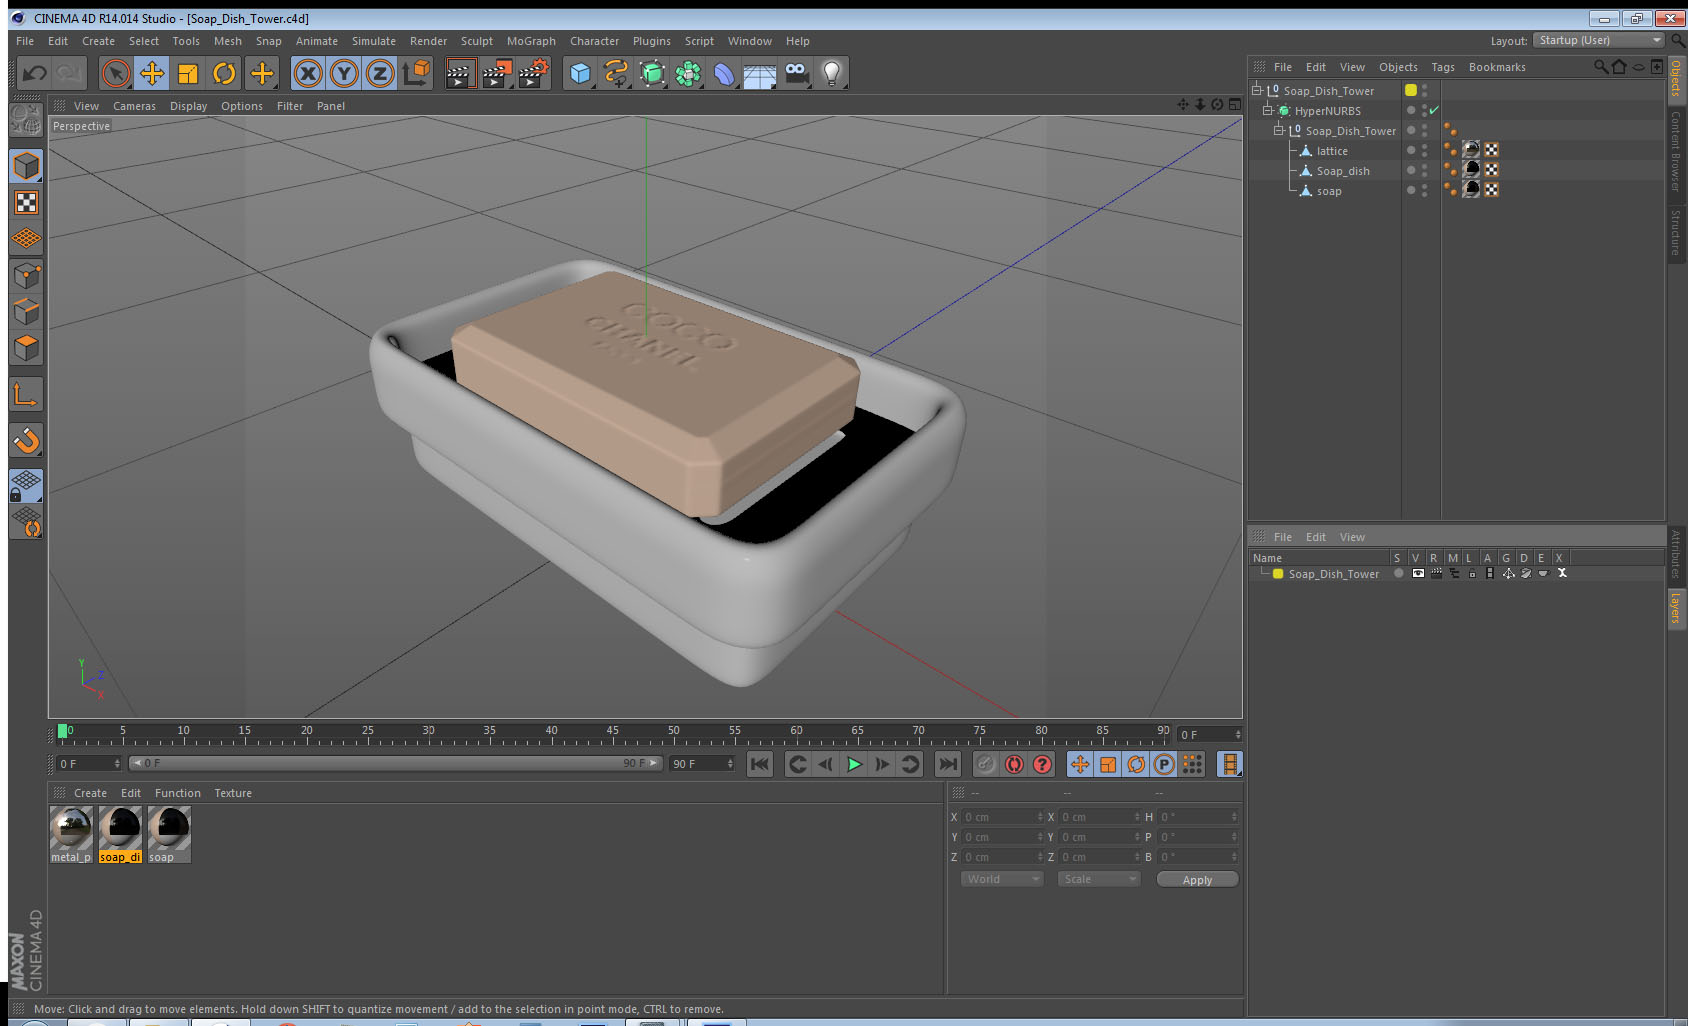Screen dimensions: 1688x1026
Task: Enable the axis tool in left palette
Action: [26, 395]
